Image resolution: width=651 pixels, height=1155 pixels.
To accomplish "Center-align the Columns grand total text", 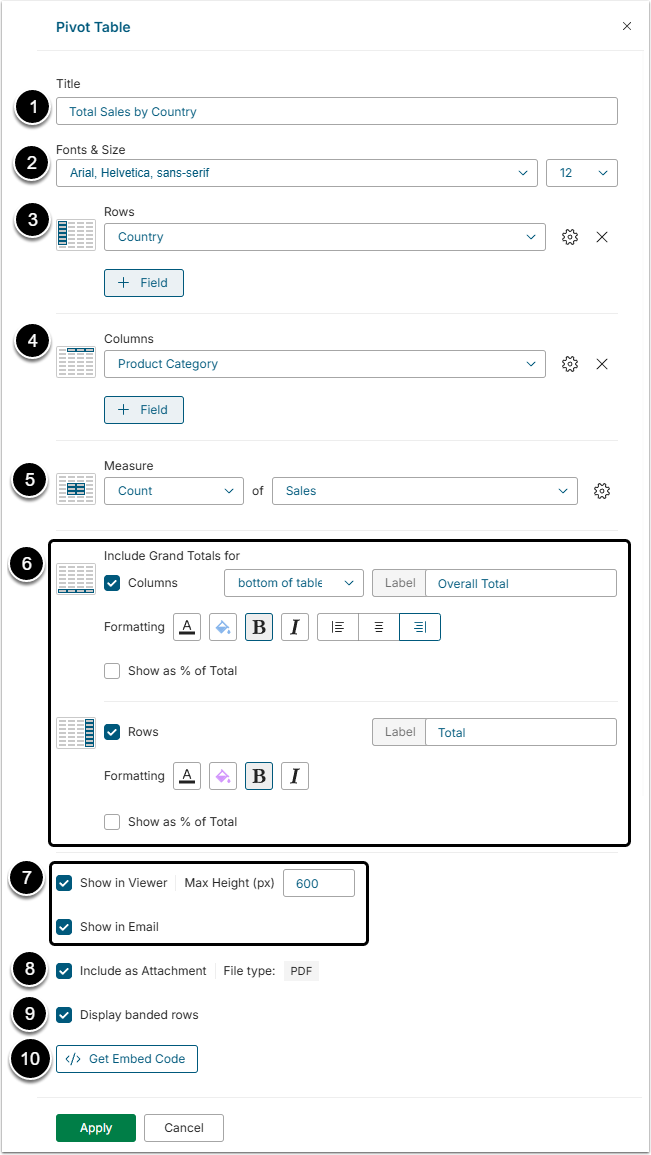I will tap(379, 627).
